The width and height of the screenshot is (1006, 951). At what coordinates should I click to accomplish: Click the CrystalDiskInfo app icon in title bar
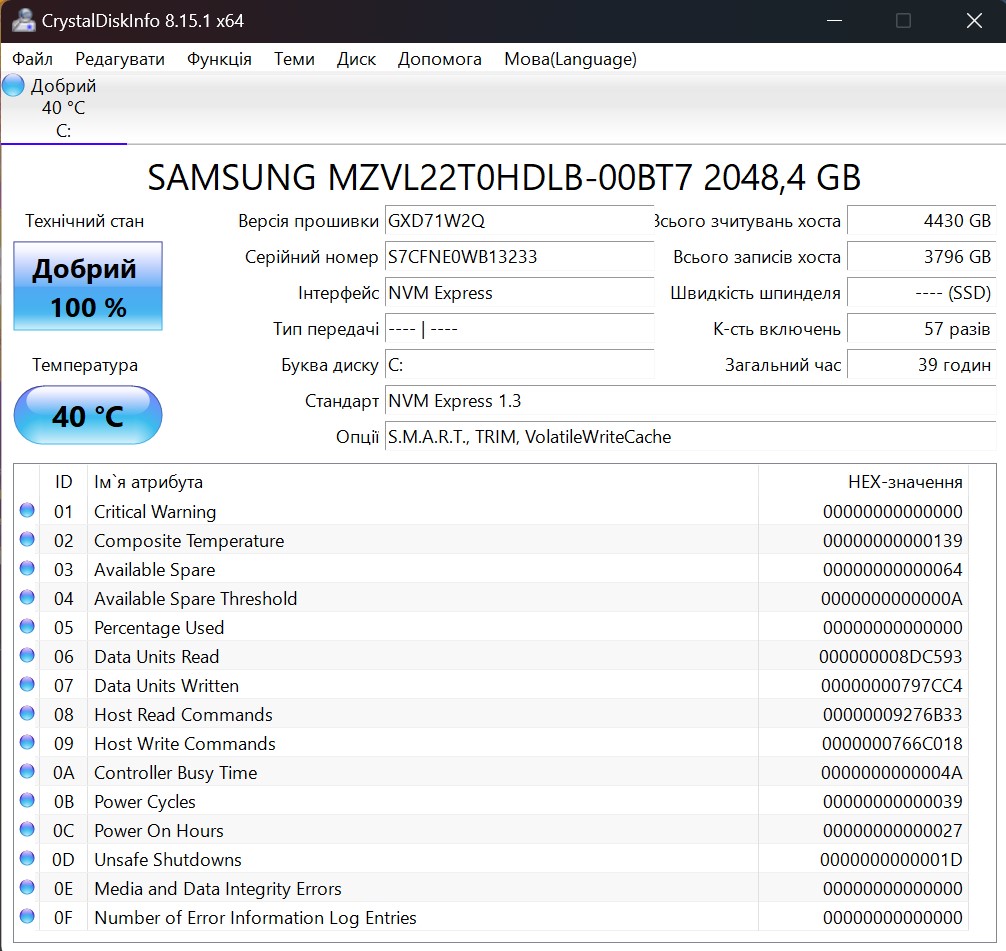[21, 20]
